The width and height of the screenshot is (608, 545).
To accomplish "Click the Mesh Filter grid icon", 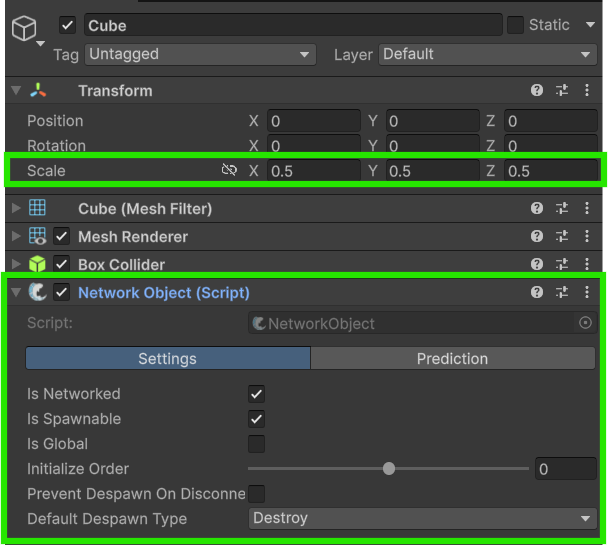I will pos(37,207).
